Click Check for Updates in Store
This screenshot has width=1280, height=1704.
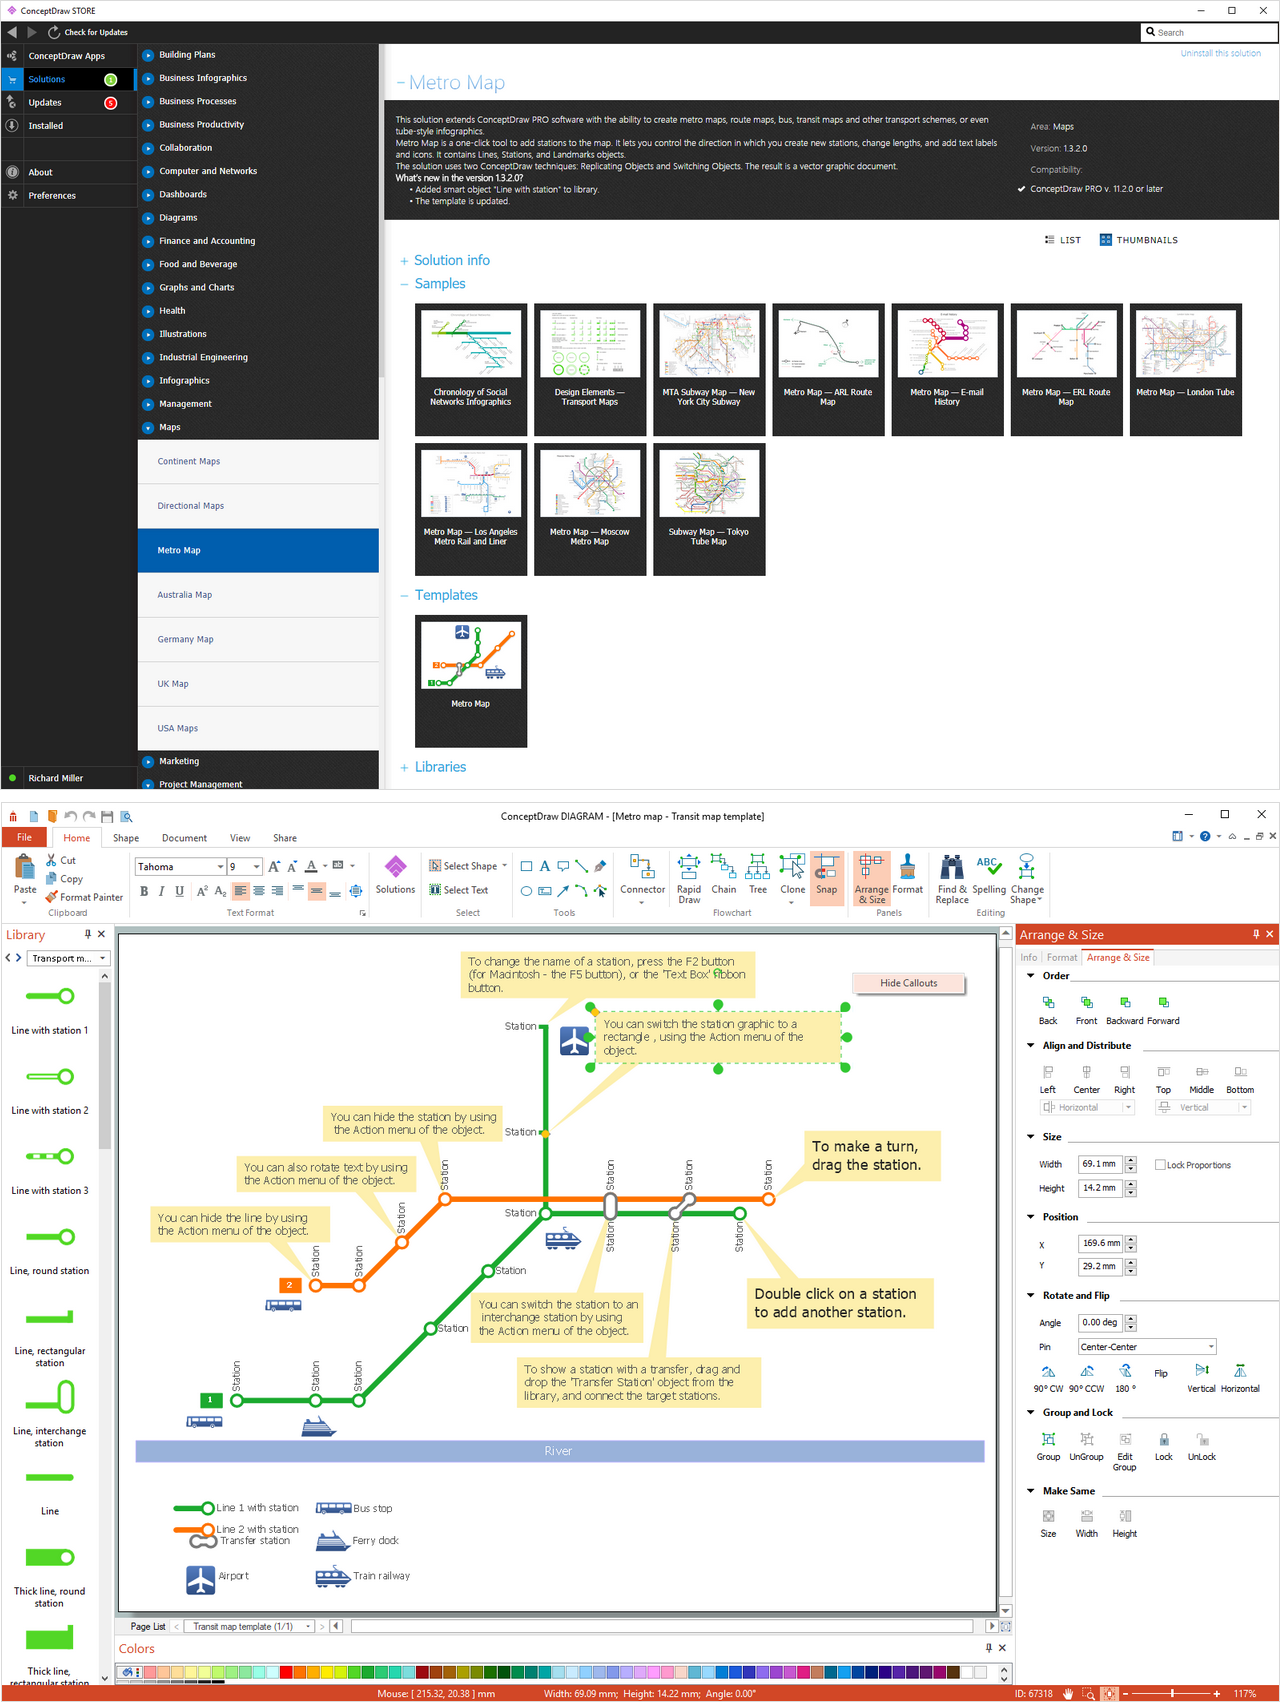point(87,32)
